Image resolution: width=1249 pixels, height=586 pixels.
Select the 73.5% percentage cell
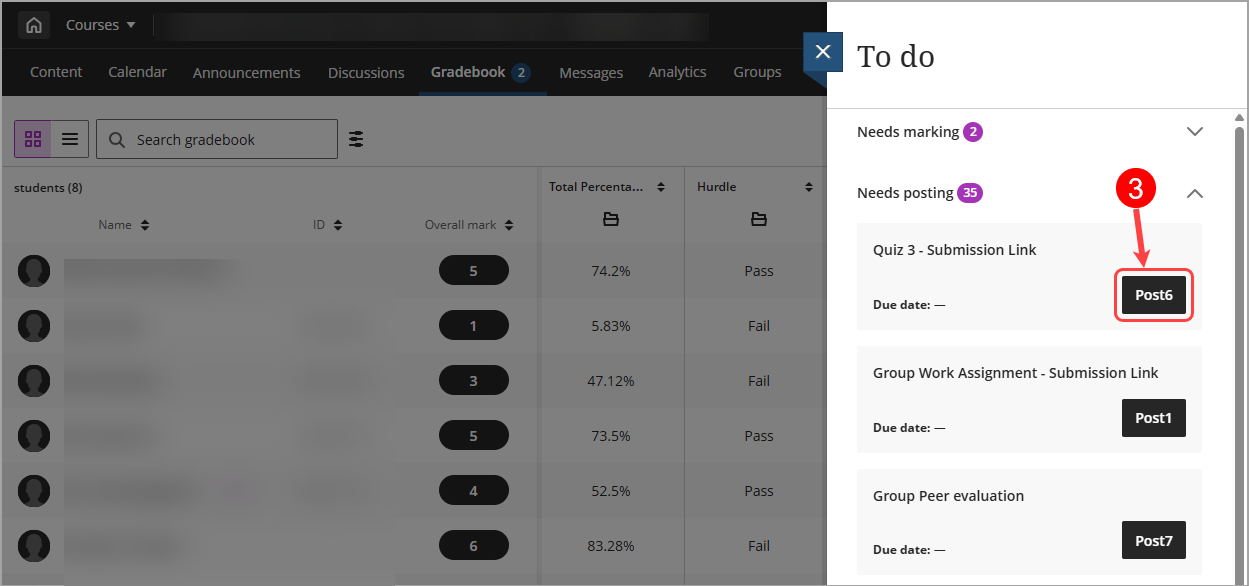coord(611,436)
